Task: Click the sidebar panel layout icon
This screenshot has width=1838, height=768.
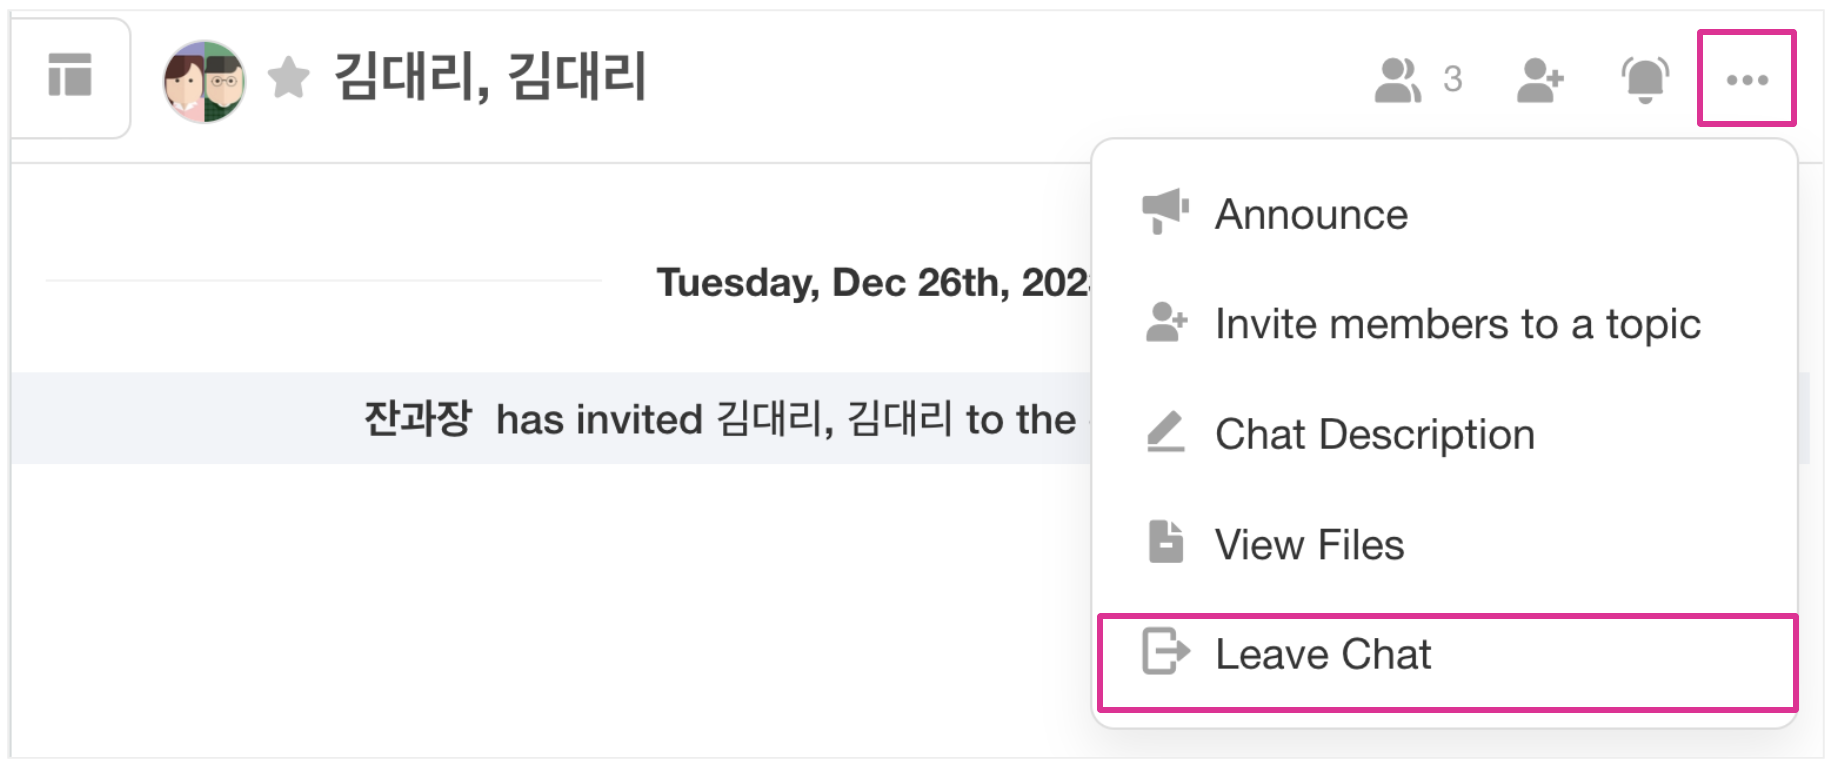Action: coord(70,76)
